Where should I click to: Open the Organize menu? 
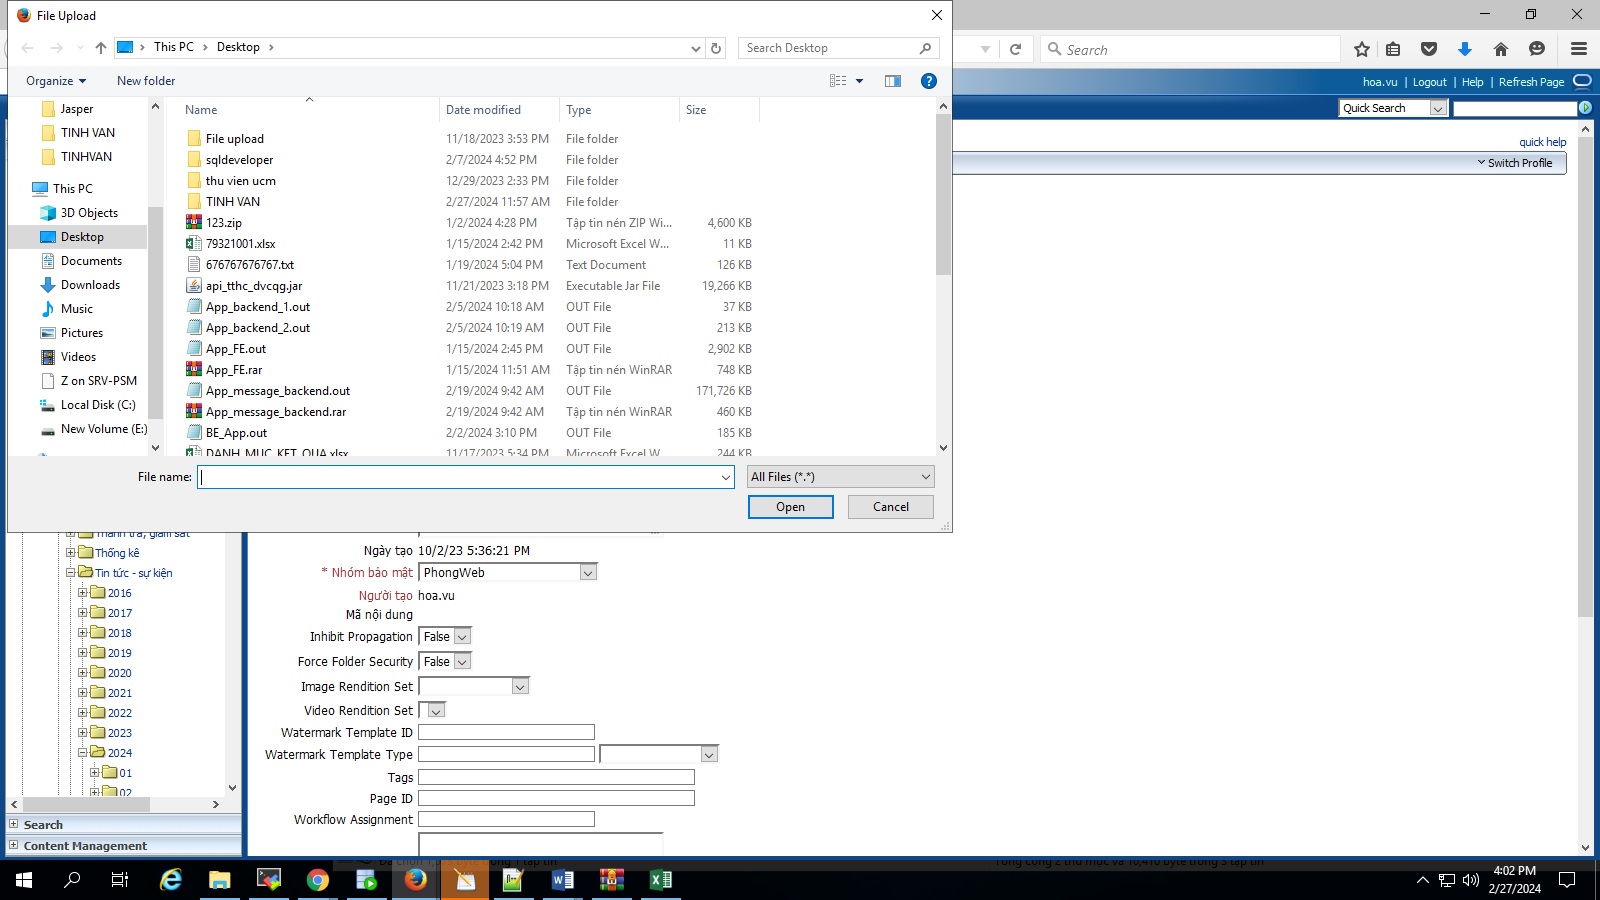point(56,81)
